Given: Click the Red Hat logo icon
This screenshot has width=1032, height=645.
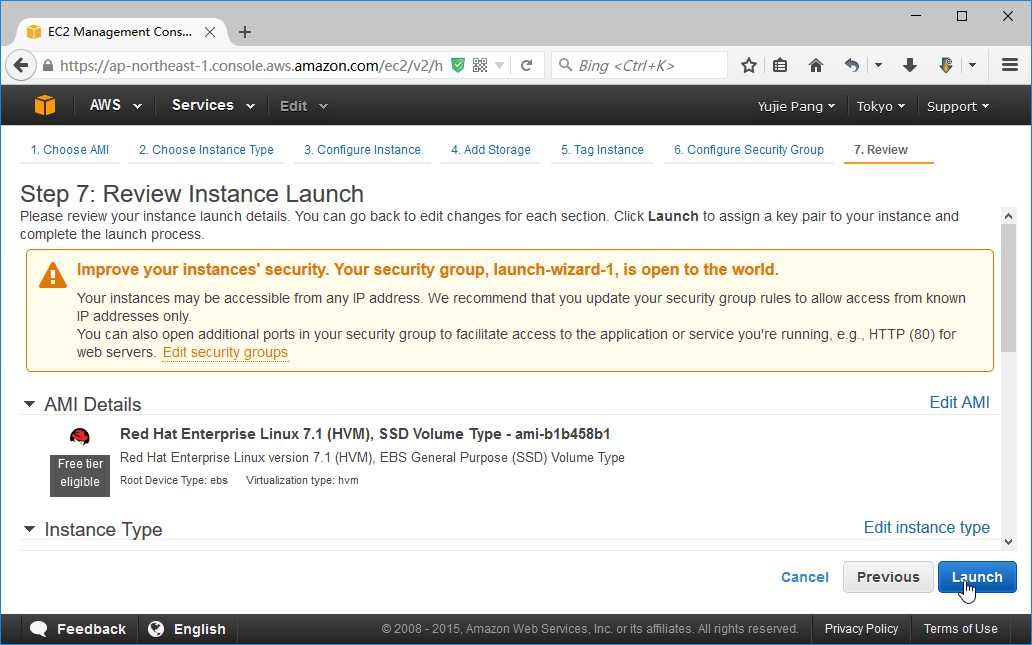Looking at the screenshot, I should (80, 436).
